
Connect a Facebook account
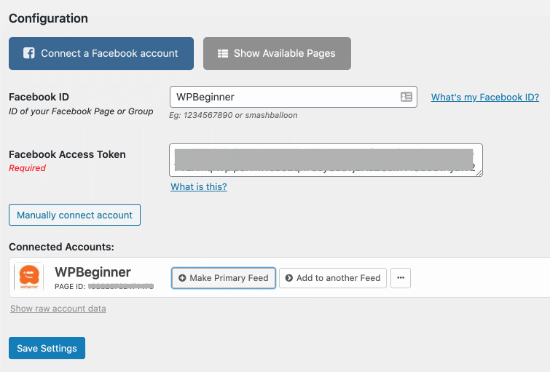tap(101, 53)
